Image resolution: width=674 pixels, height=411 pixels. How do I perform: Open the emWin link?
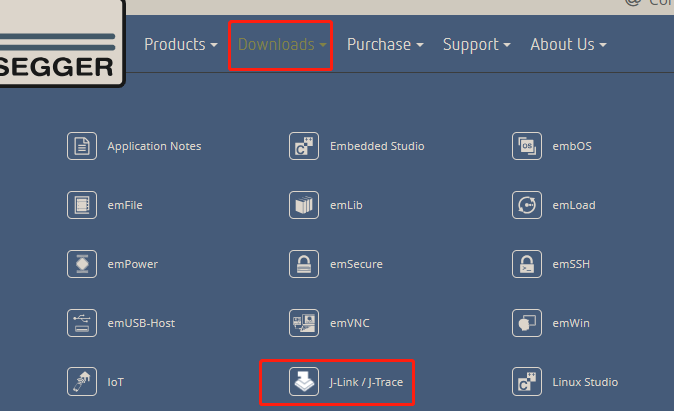coord(571,323)
